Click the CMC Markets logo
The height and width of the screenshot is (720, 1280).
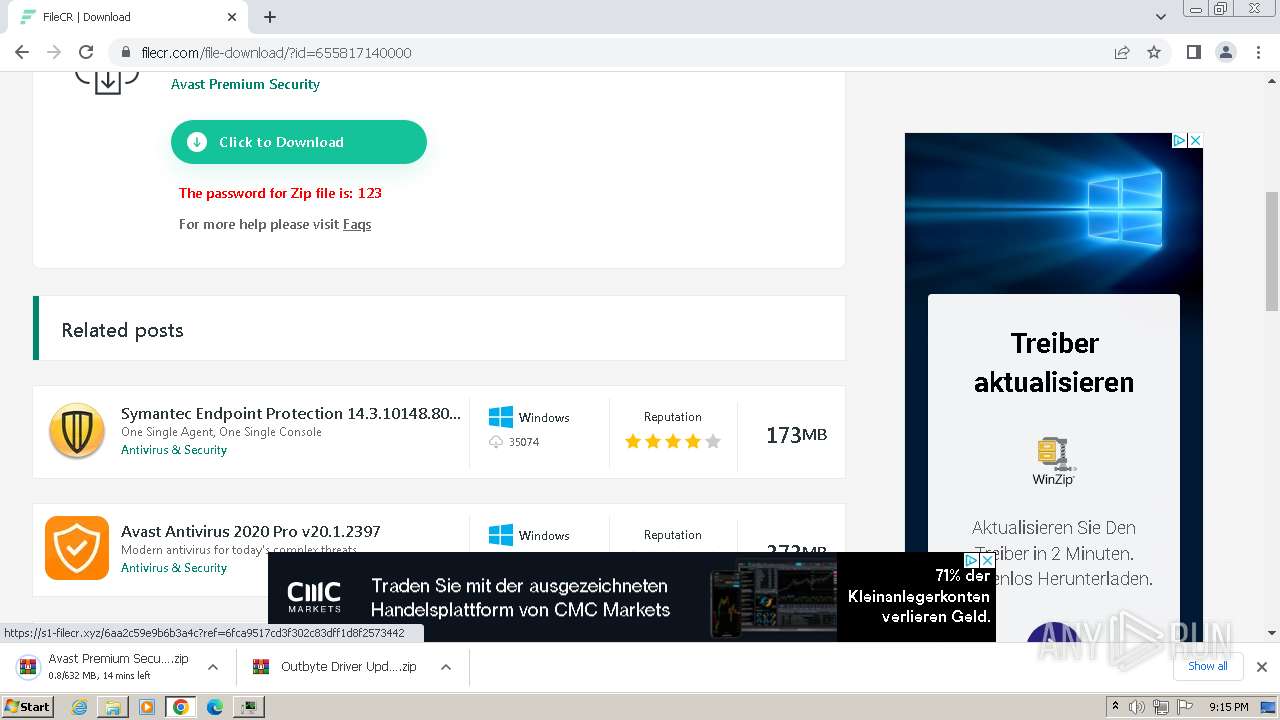[314, 597]
